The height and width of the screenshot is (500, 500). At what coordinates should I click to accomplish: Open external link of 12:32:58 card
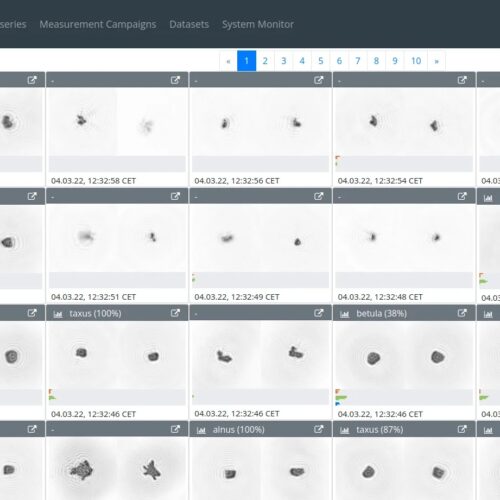[175, 80]
